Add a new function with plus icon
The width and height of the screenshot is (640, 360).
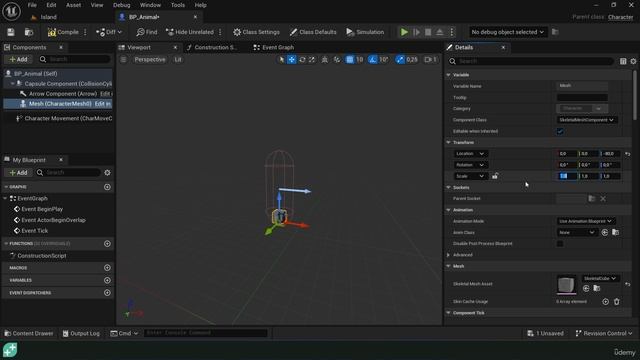(107, 244)
